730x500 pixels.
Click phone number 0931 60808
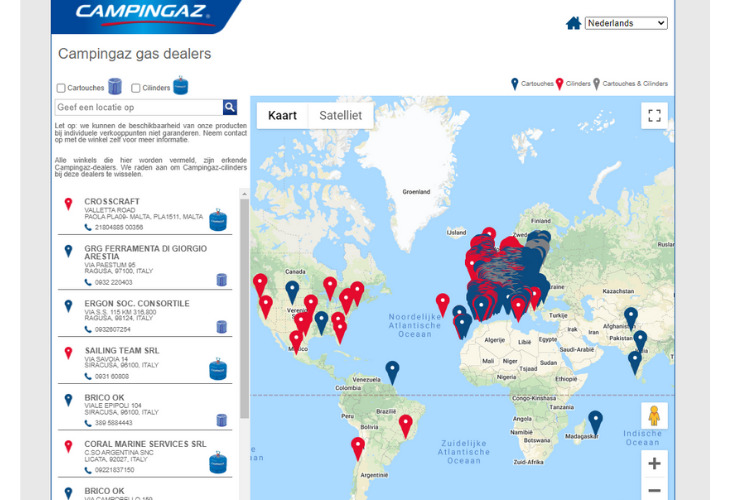[112, 376]
